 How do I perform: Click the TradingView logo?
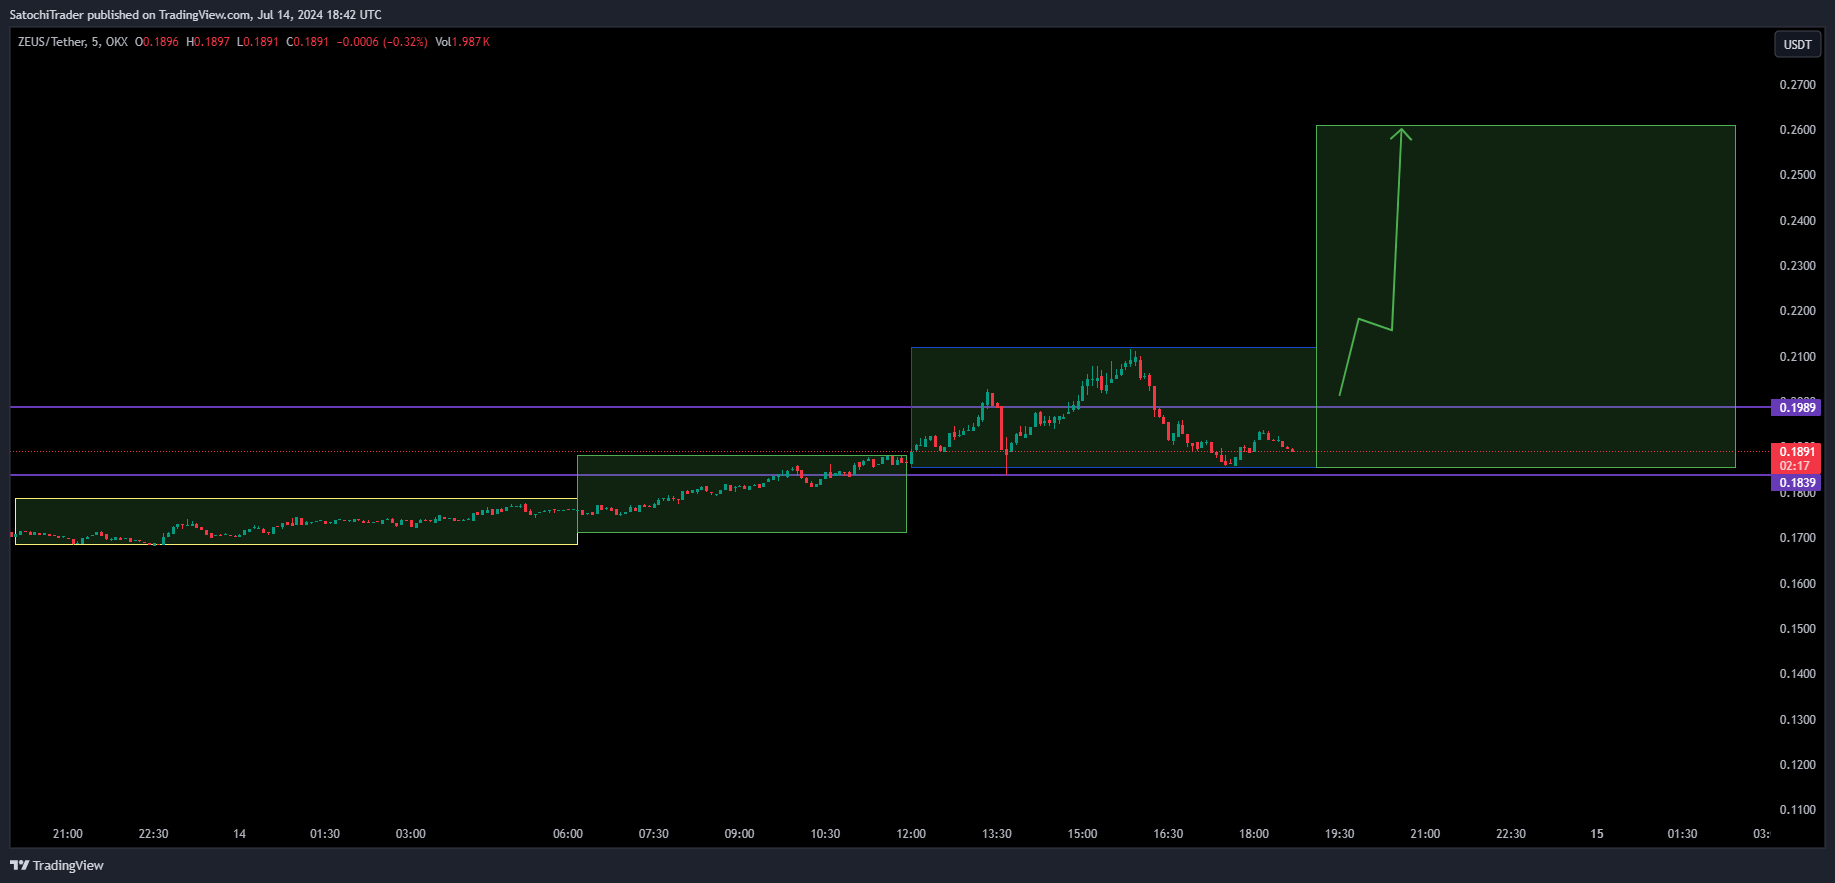click(x=57, y=865)
